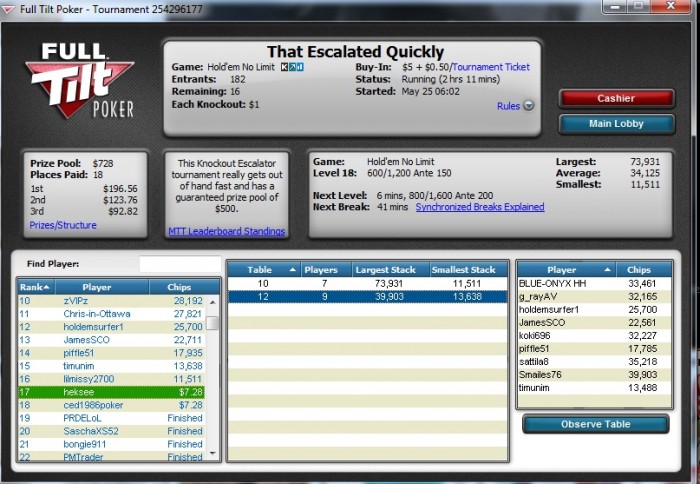700x484 pixels.
Task: Select finished player PRDELoL
Action: tap(112, 418)
